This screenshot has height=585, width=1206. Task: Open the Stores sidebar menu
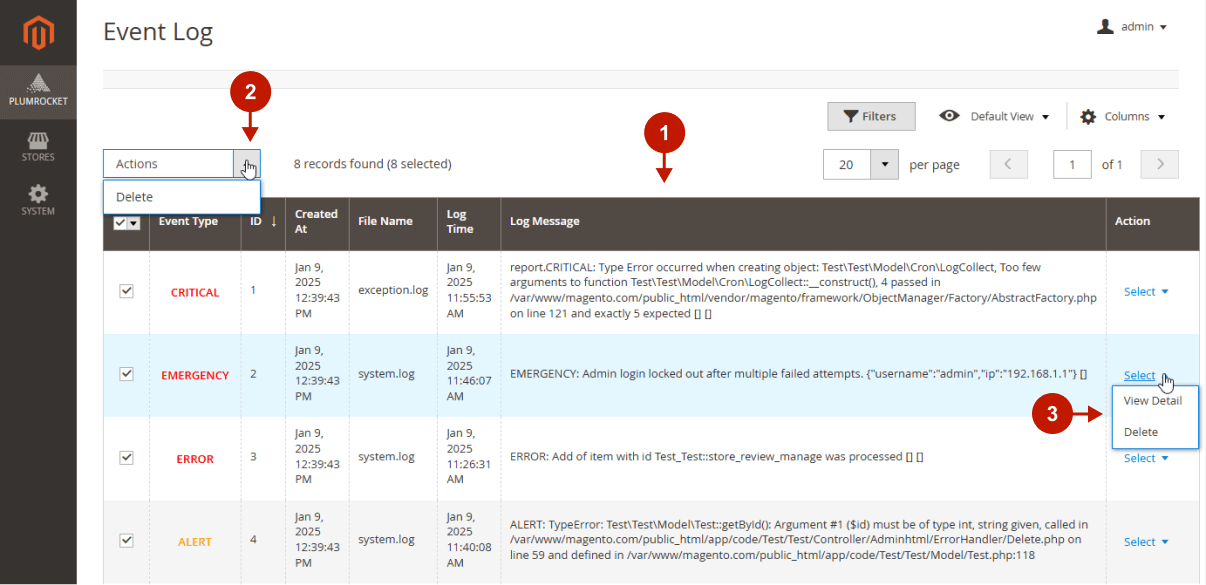coord(38,146)
